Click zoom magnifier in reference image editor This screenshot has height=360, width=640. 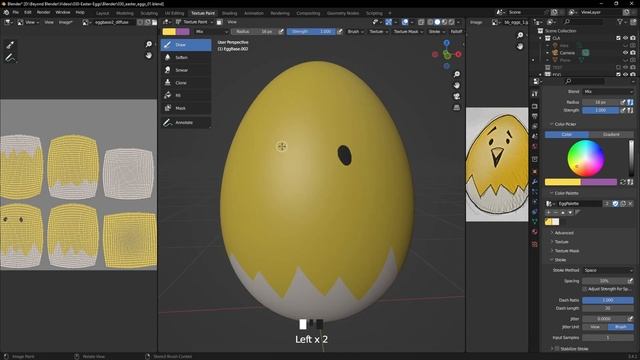tap(520, 36)
